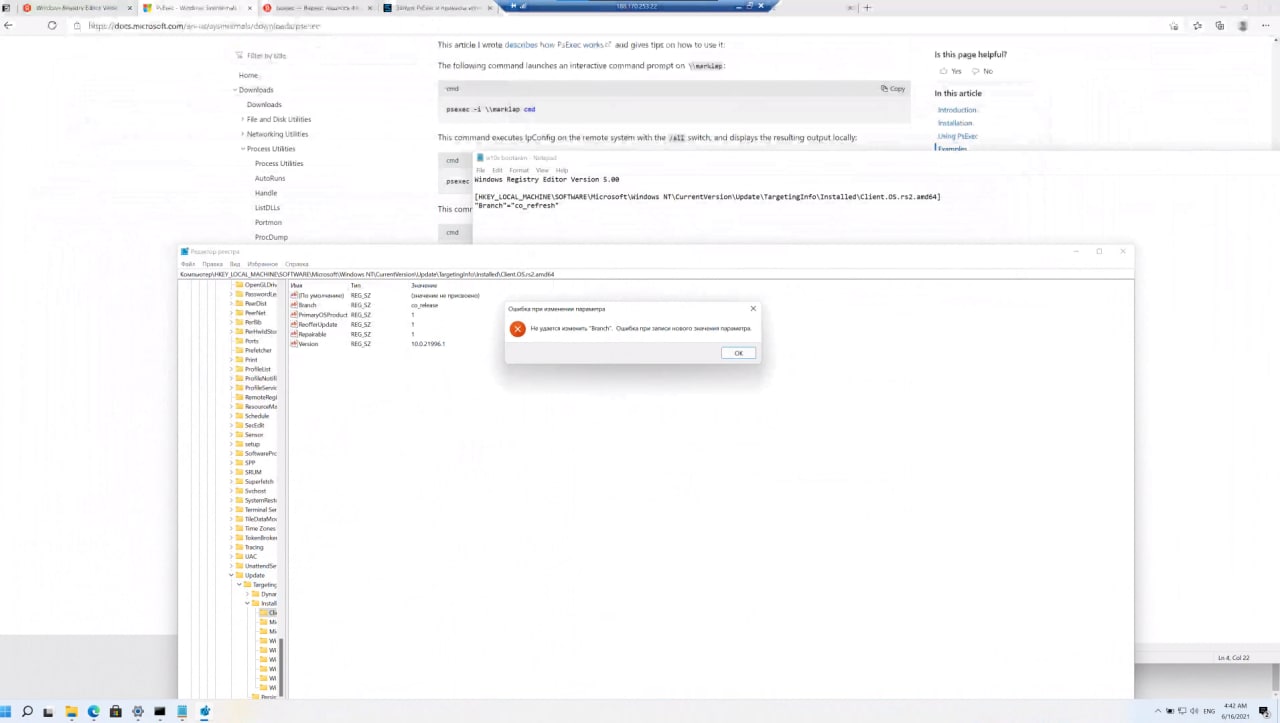Click the Version value's string icon
Image resolution: width=1280 pixels, height=723 pixels.
[294, 344]
